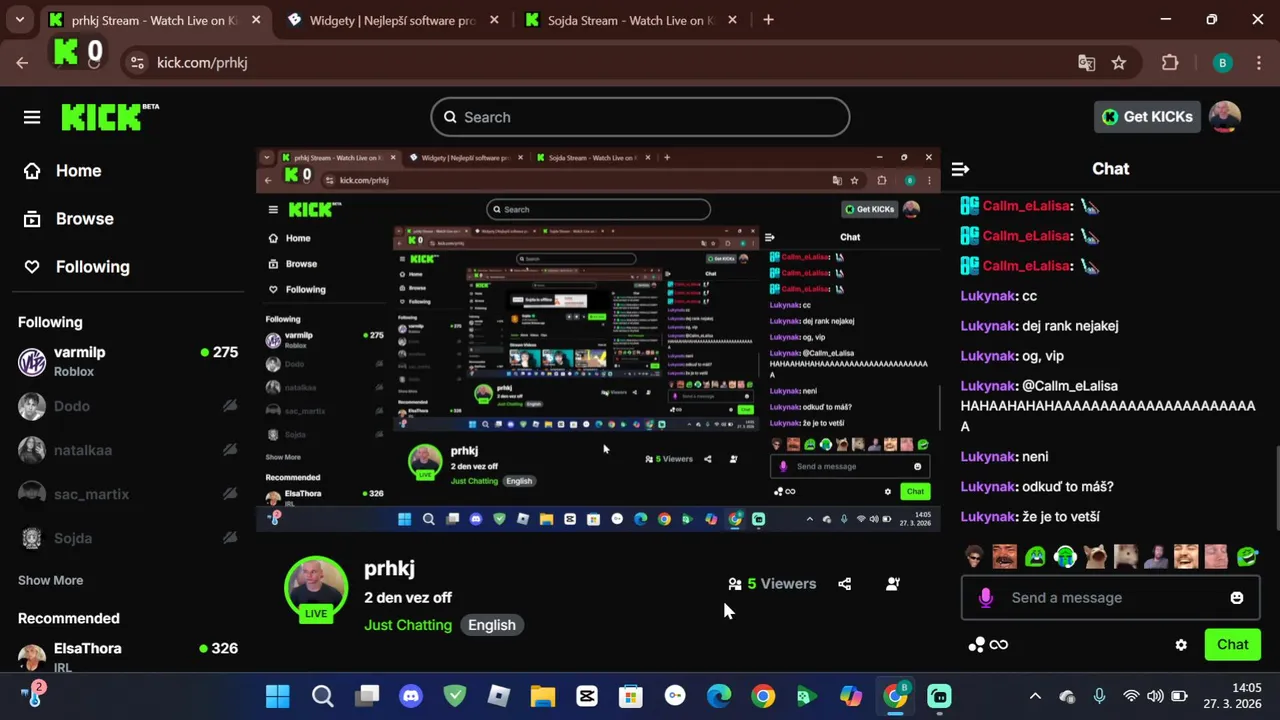1280x720 pixels.
Task: Click the prhkj streamer avatar
Action: click(316, 588)
